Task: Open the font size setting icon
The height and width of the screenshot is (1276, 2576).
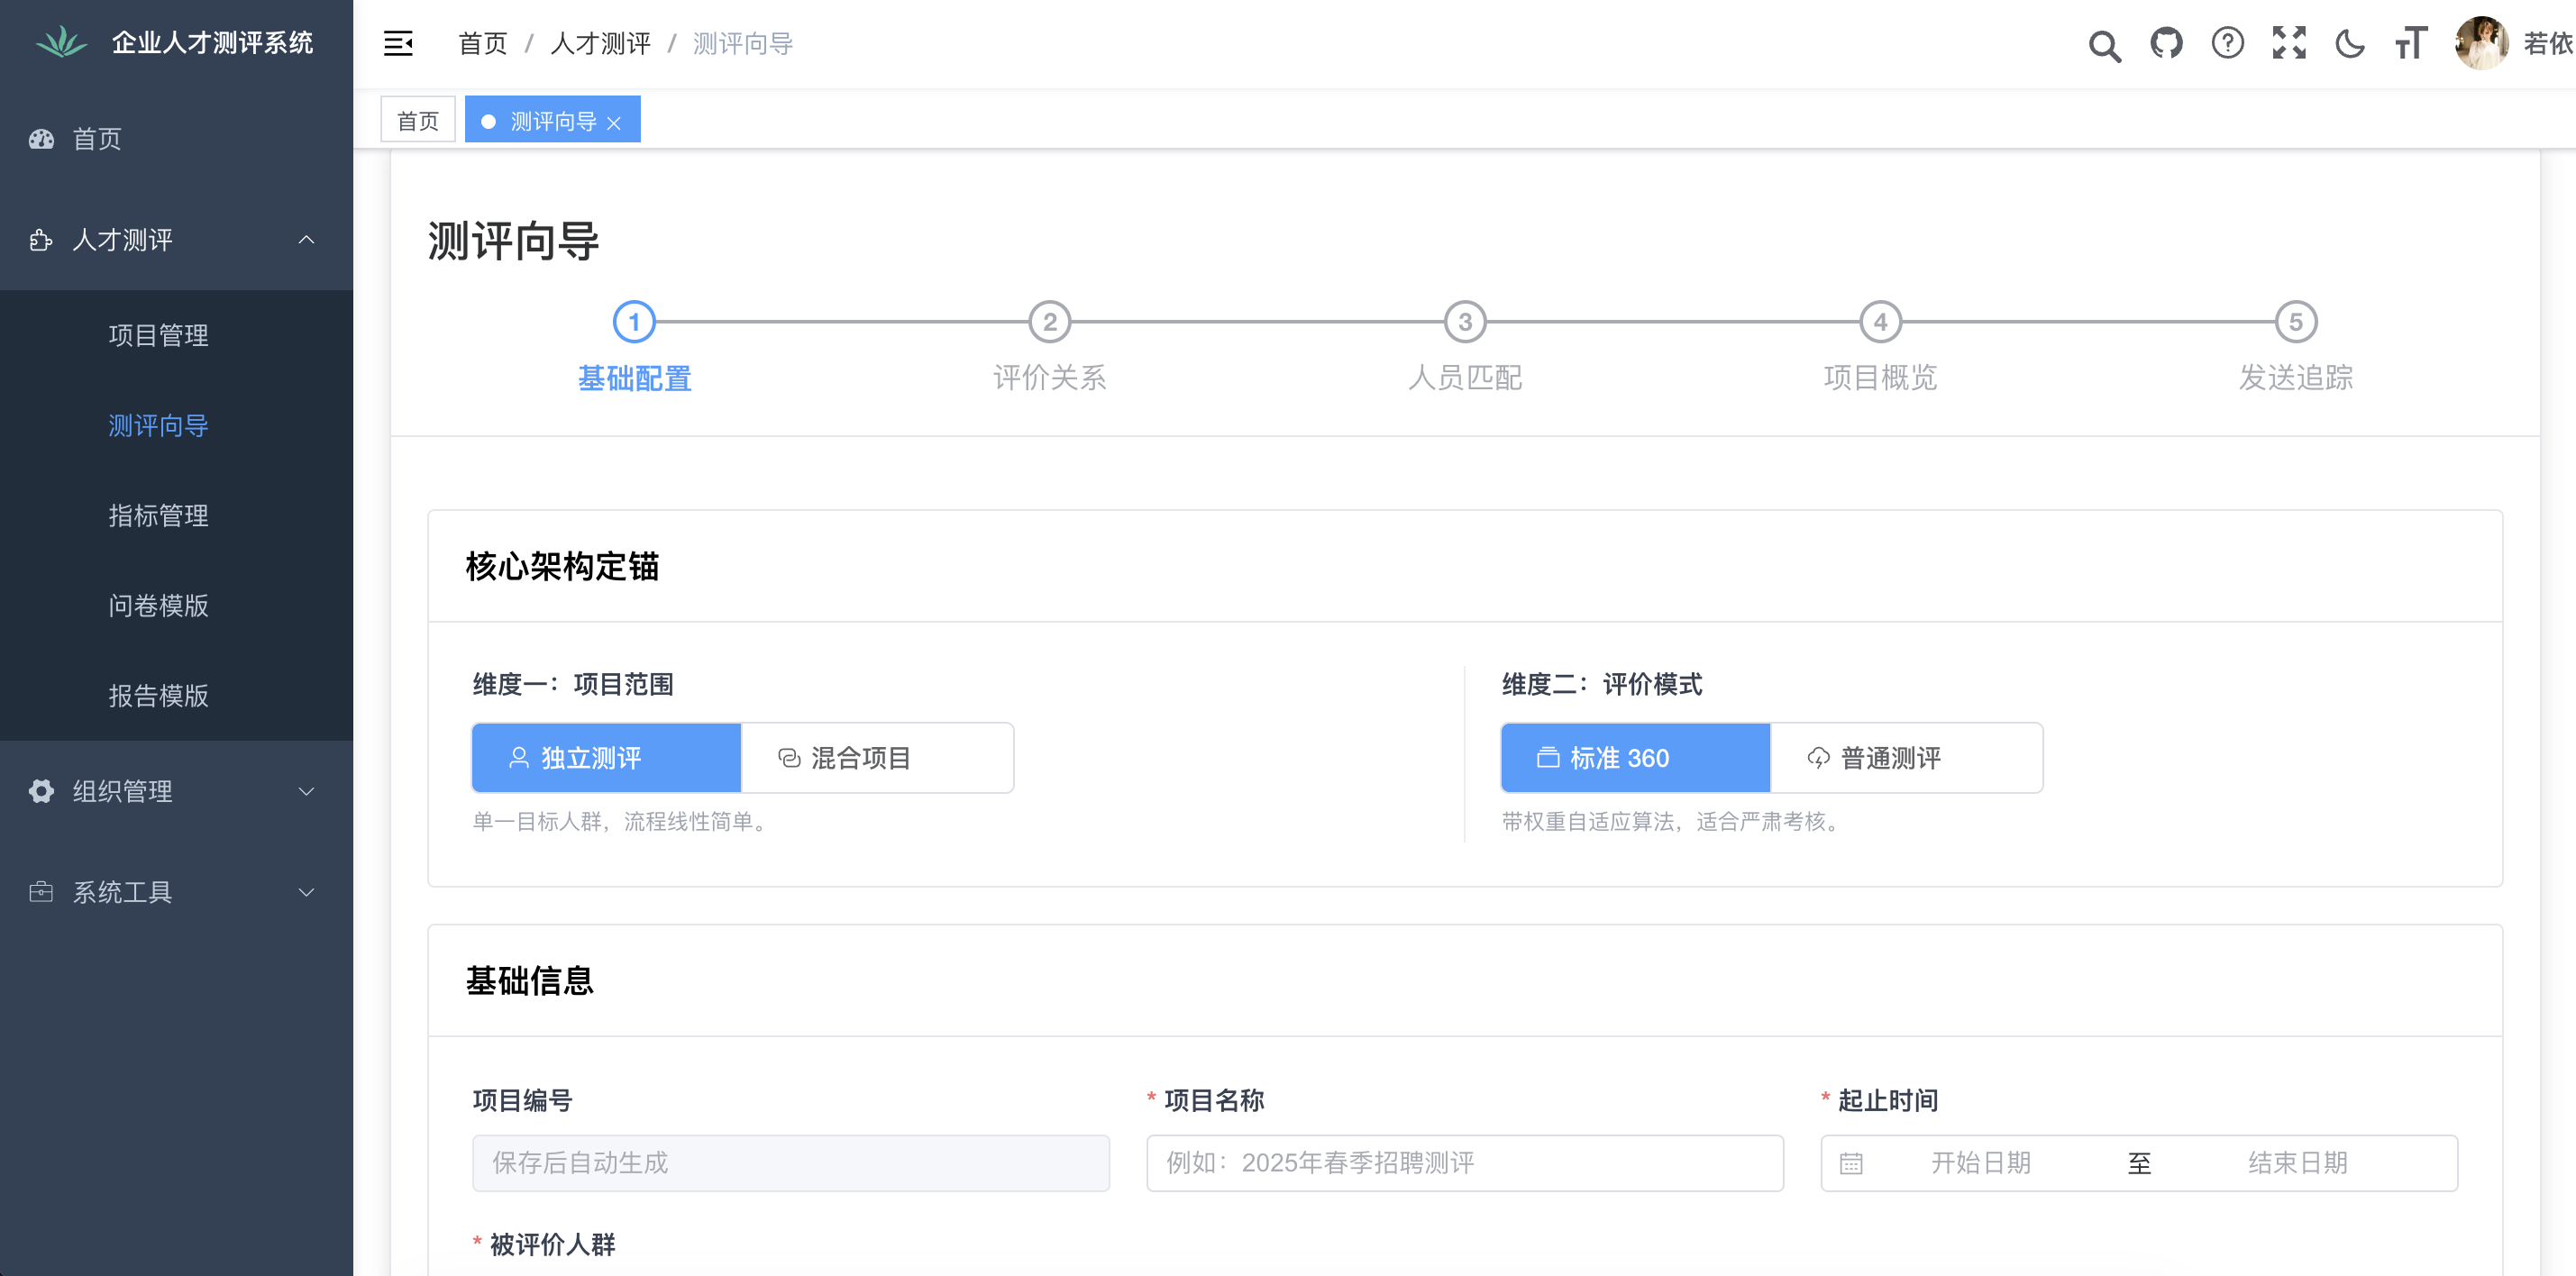Action: pyautogui.click(x=2410, y=43)
